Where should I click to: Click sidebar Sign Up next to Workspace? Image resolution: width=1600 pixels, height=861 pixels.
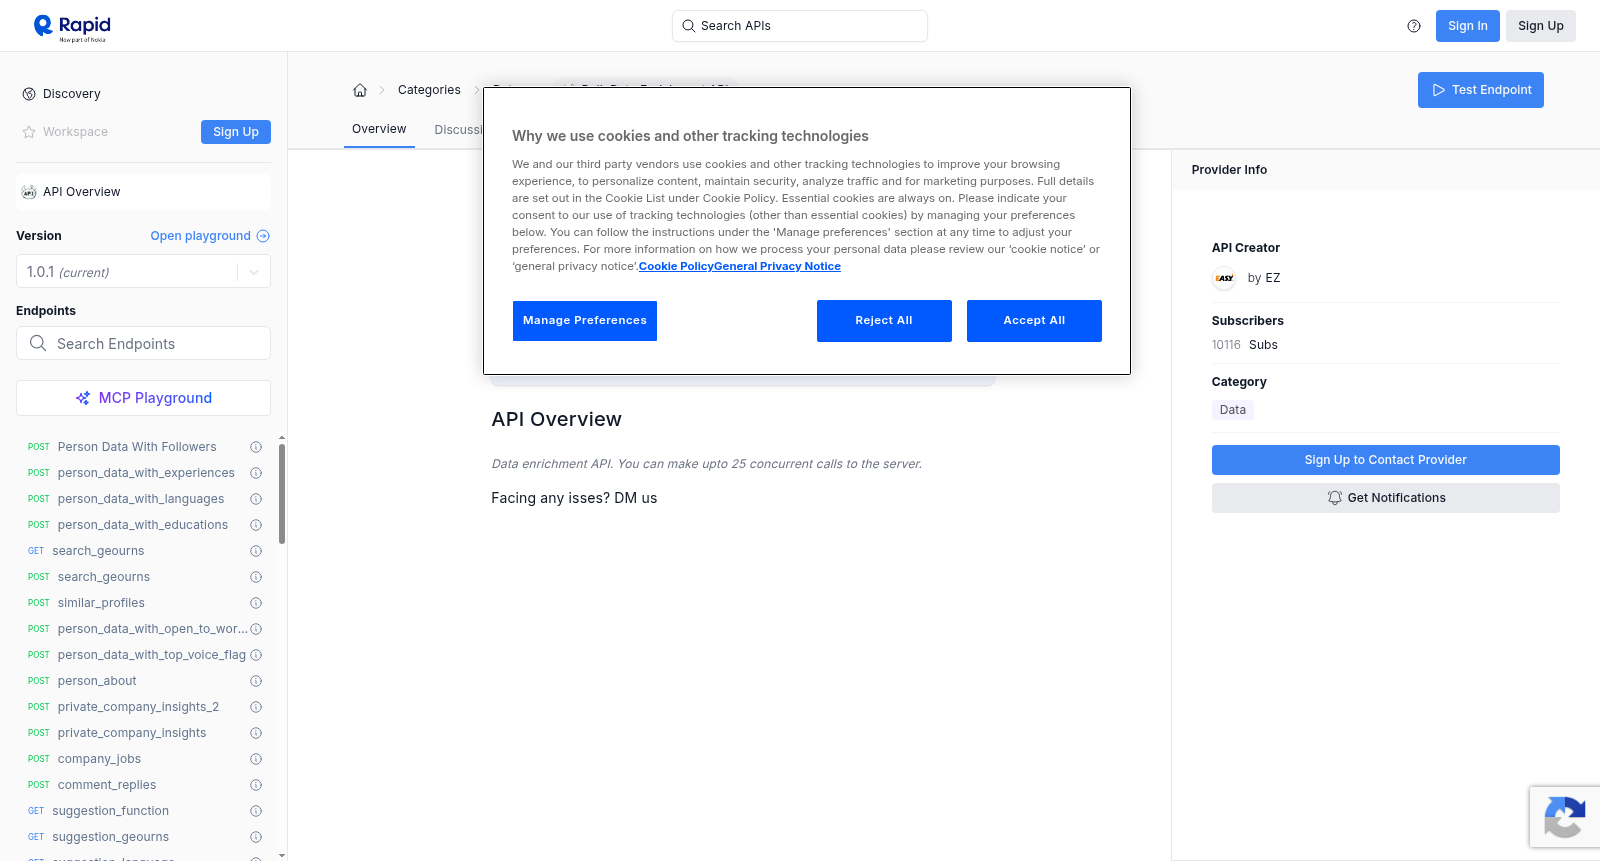(x=236, y=132)
